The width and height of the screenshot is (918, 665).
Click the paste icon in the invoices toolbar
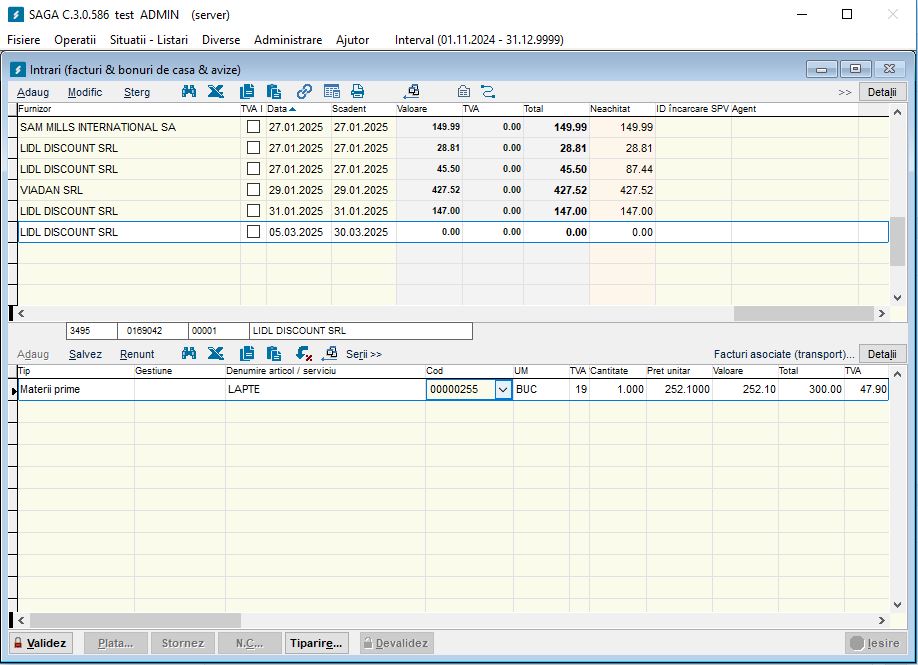coord(273,91)
